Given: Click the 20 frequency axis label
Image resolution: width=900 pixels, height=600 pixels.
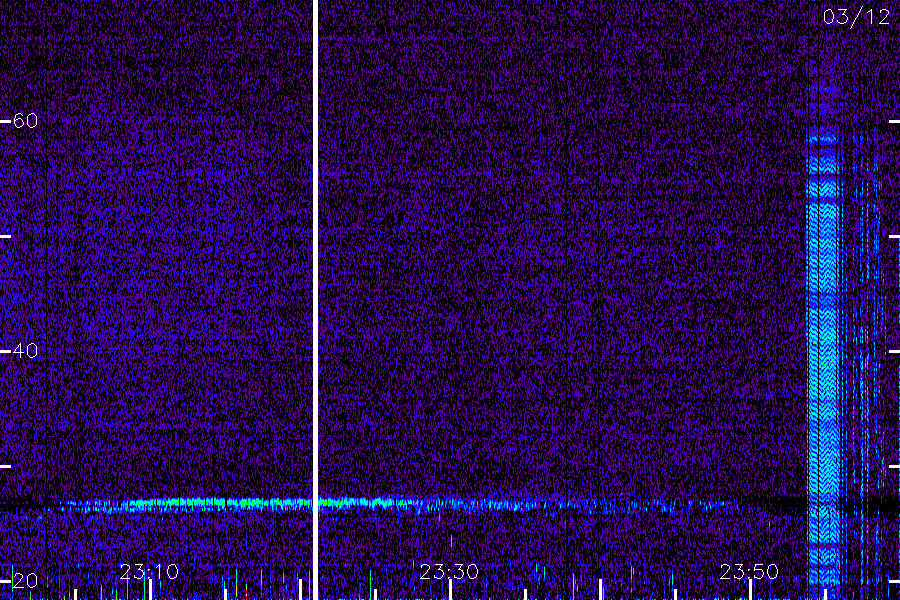Looking at the screenshot, I should pos(25,581).
